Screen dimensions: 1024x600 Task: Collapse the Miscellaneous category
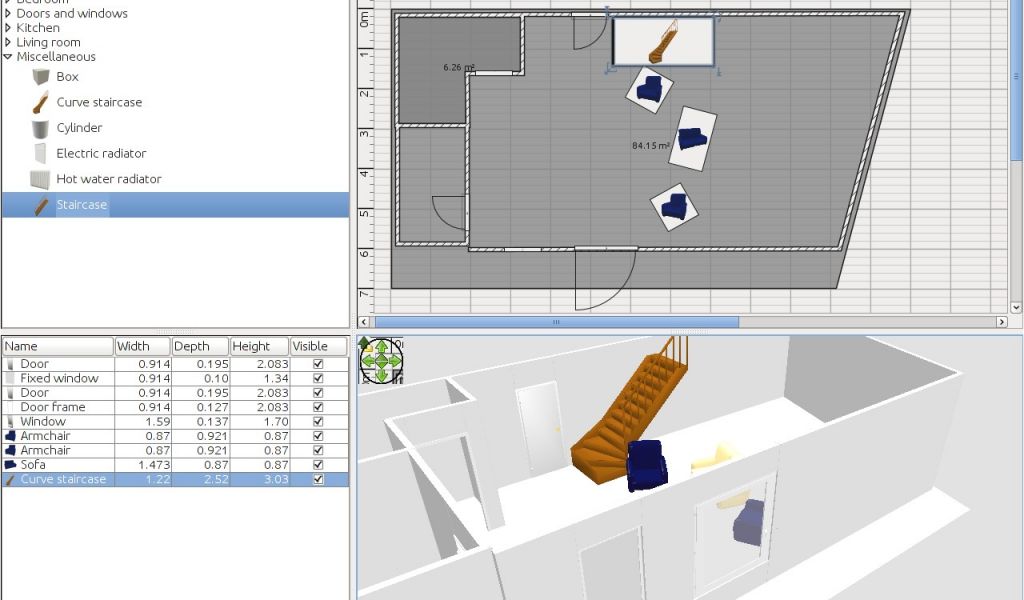tap(8, 57)
